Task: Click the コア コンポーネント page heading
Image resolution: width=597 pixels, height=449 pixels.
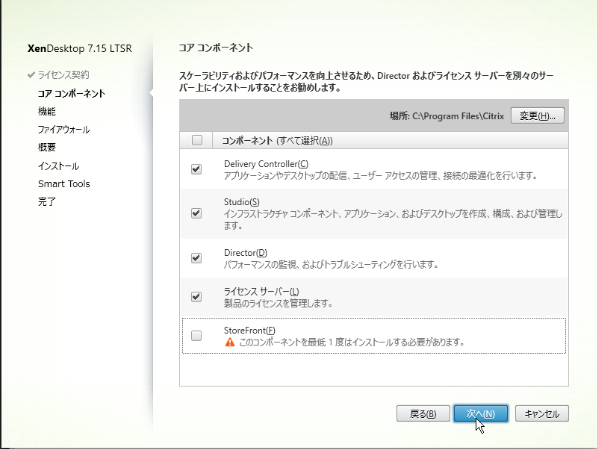Action: 216,48
